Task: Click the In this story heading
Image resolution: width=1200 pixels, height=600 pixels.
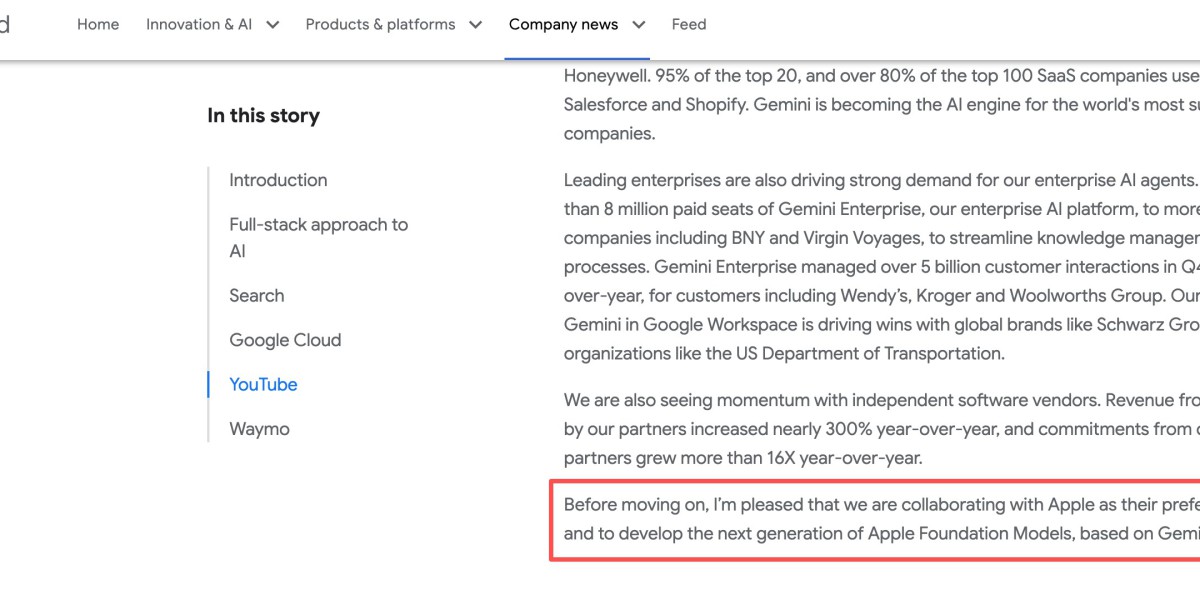Action: coord(263,116)
